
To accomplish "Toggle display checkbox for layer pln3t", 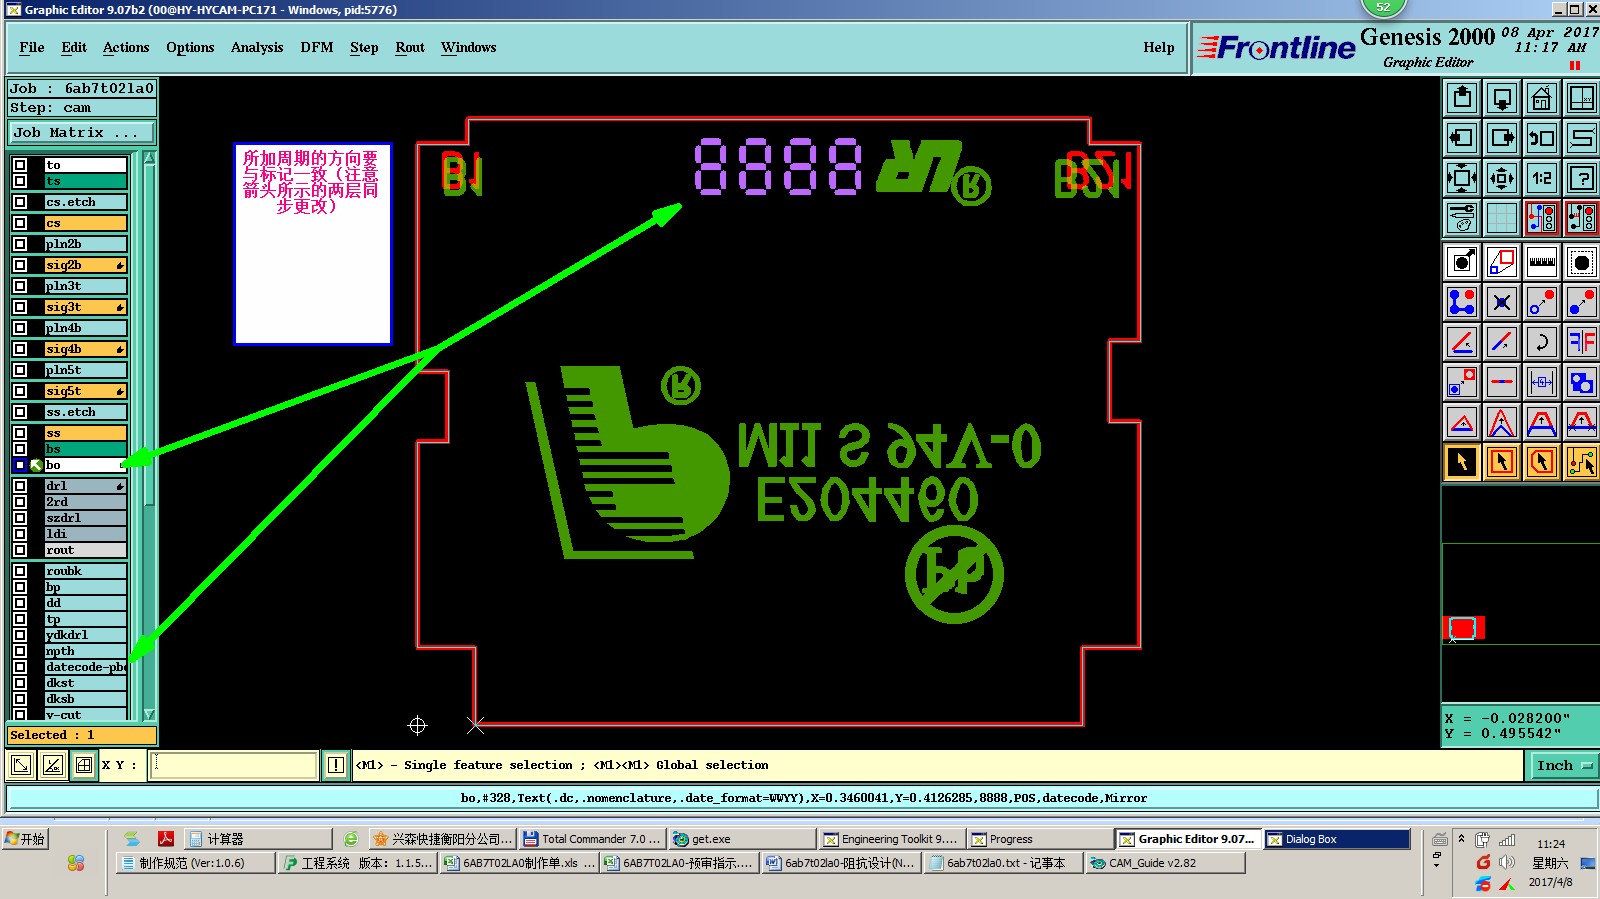I will coord(20,286).
